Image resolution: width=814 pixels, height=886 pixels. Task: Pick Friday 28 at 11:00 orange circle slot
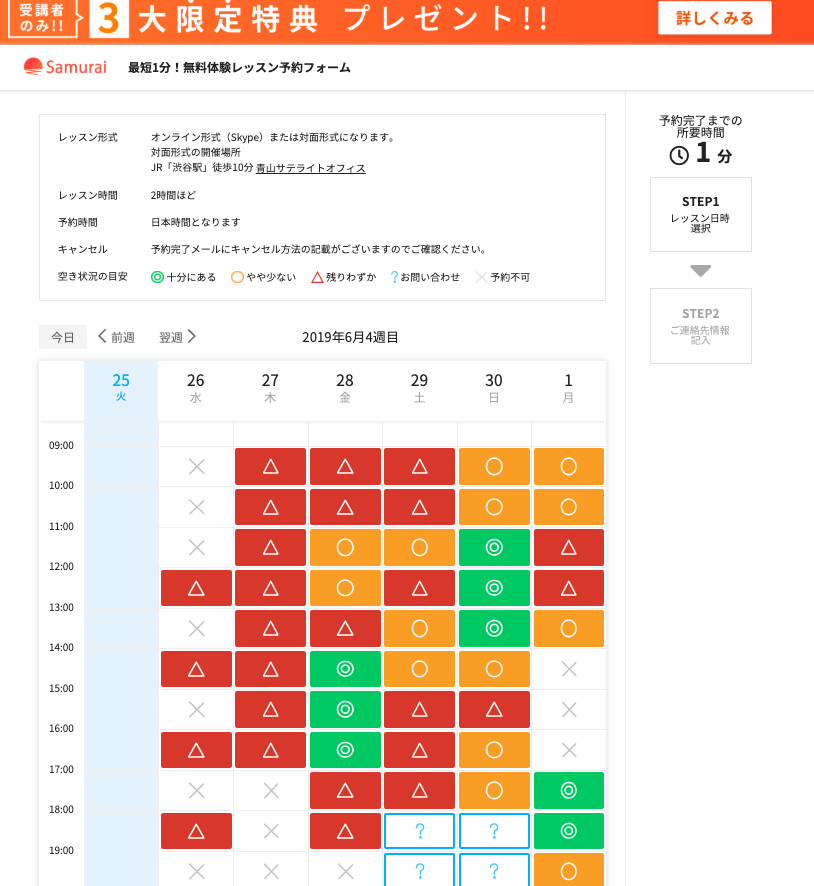(x=345, y=548)
